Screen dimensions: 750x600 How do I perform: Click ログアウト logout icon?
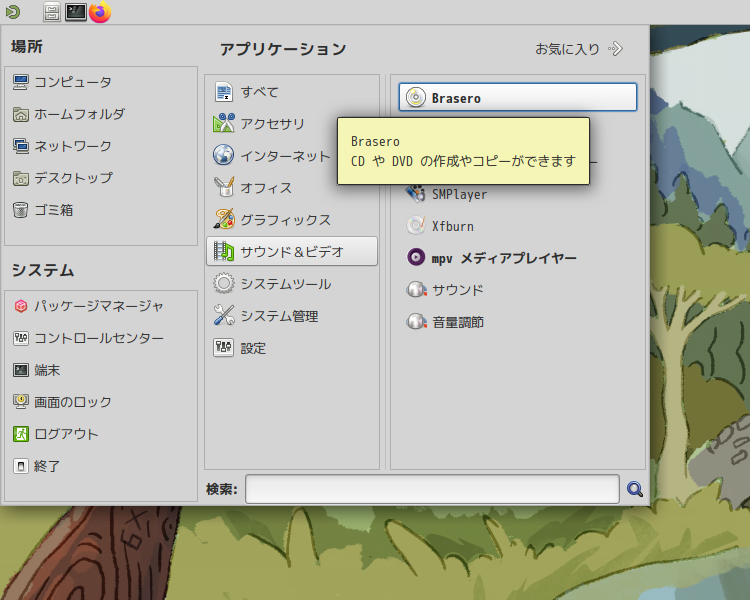point(21,434)
